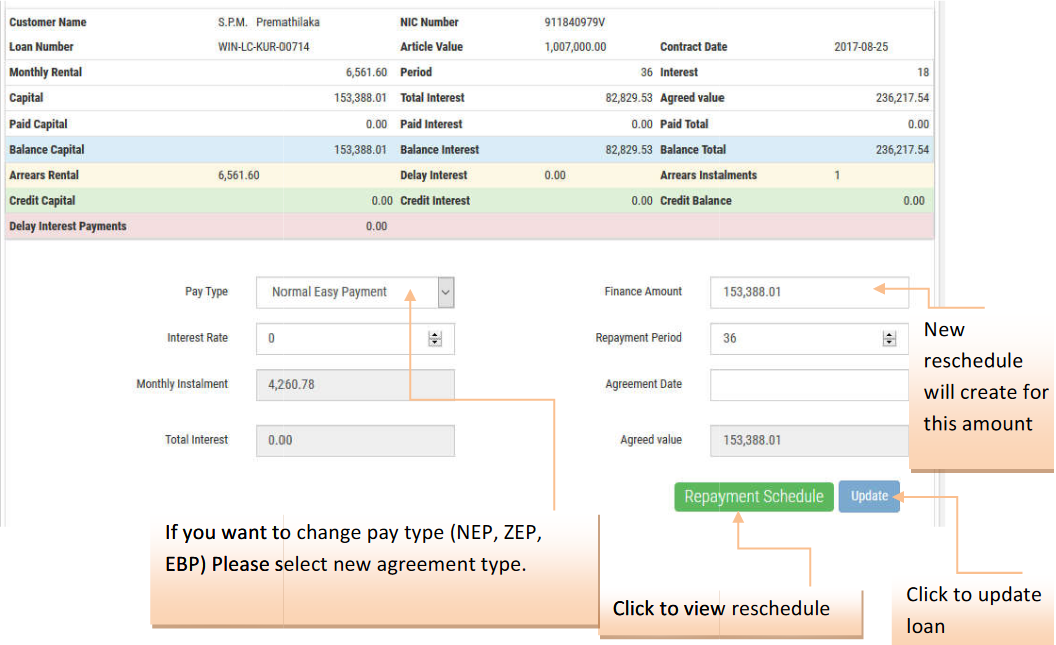Click the Delay Interest Payments row label
The height and width of the screenshot is (645, 1056).
point(68,226)
